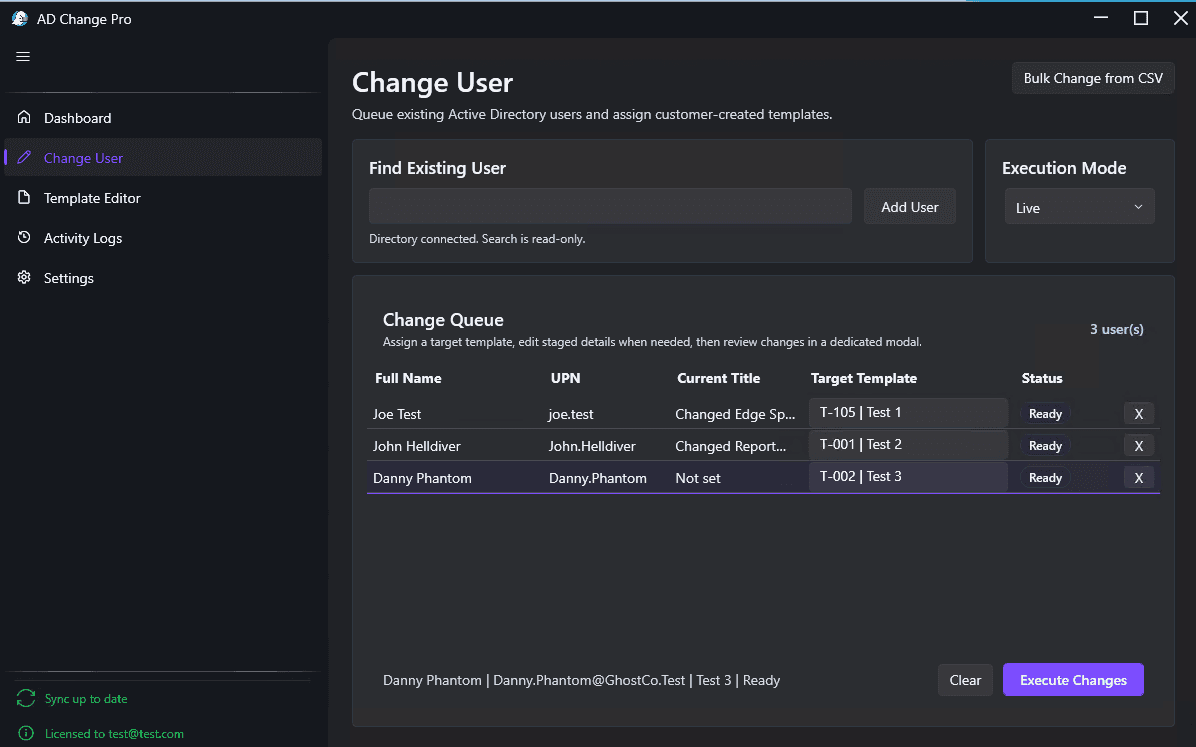Image resolution: width=1196 pixels, height=747 pixels.
Task: Click the Change User pencil icon
Action: click(24, 157)
